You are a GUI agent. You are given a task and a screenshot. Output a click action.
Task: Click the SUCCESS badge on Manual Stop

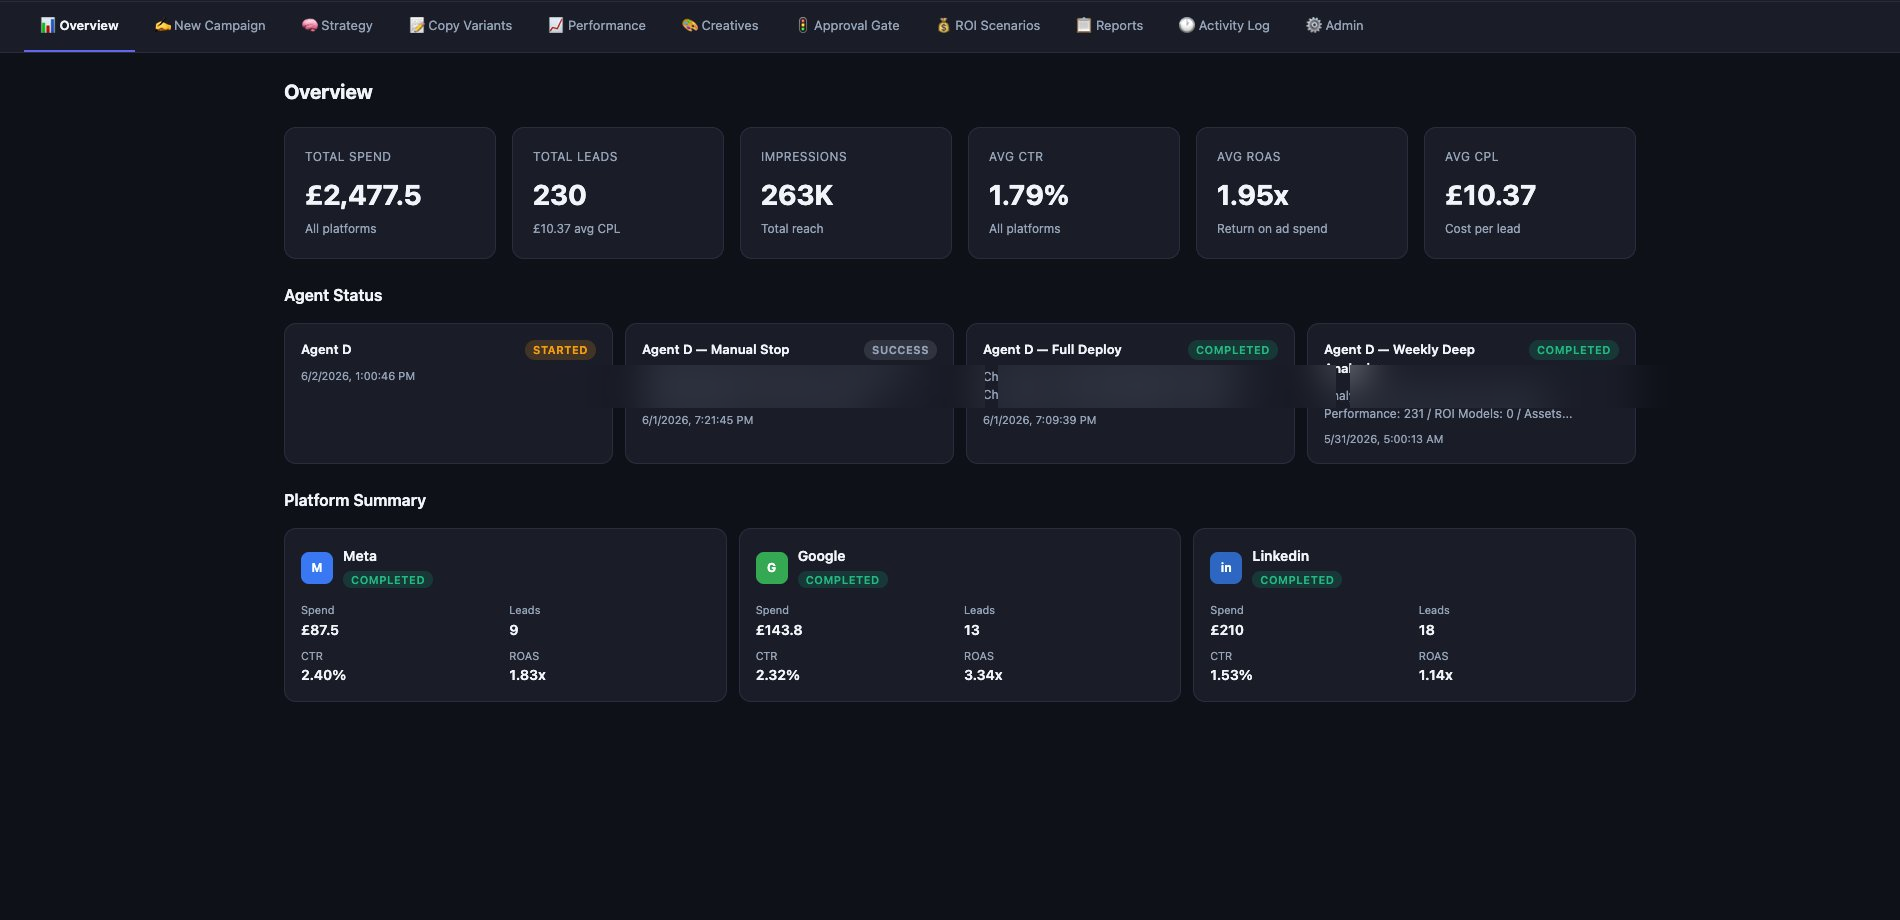pyautogui.click(x=900, y=350)
